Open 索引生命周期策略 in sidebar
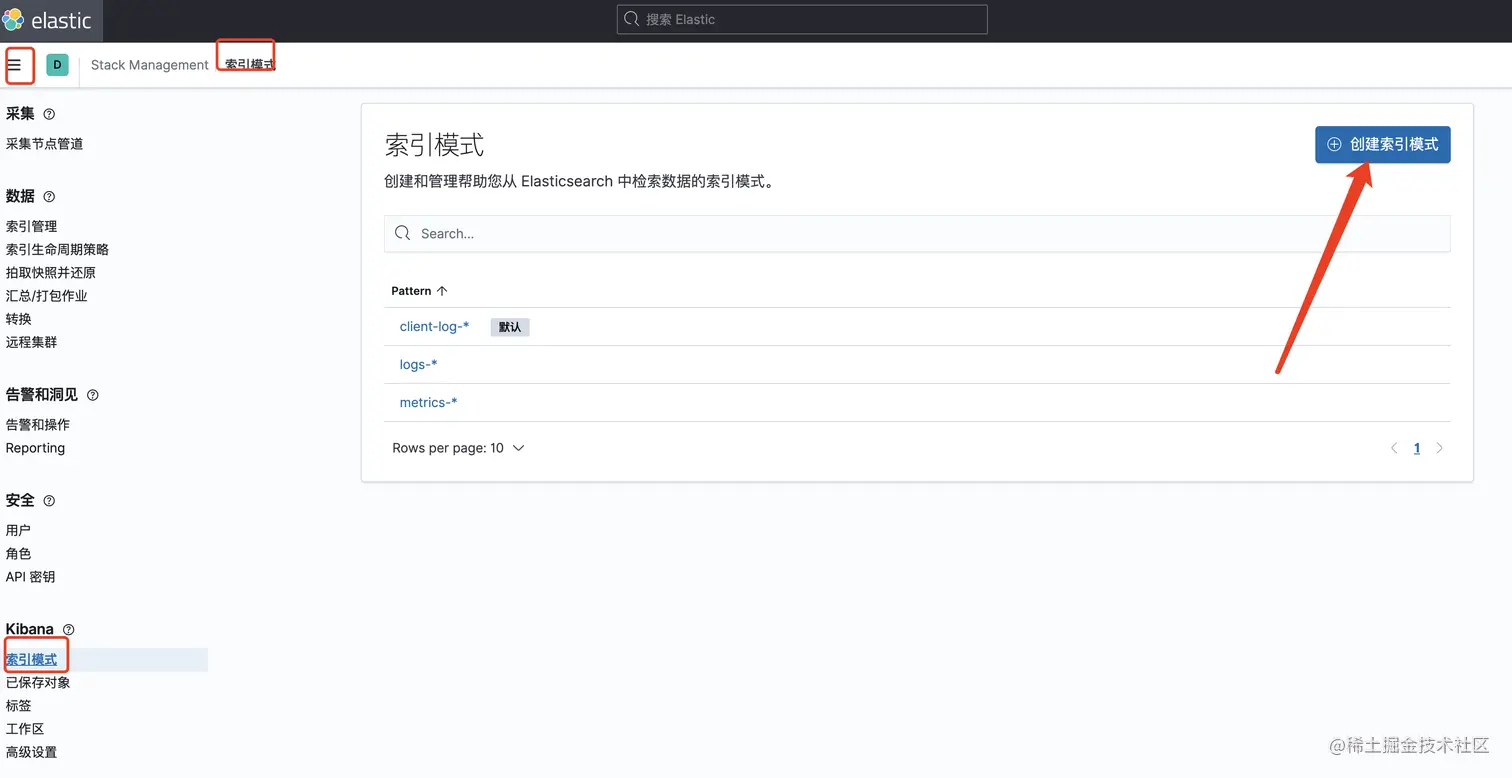Viewport: 1512px width, 778px height. [57, 250]
